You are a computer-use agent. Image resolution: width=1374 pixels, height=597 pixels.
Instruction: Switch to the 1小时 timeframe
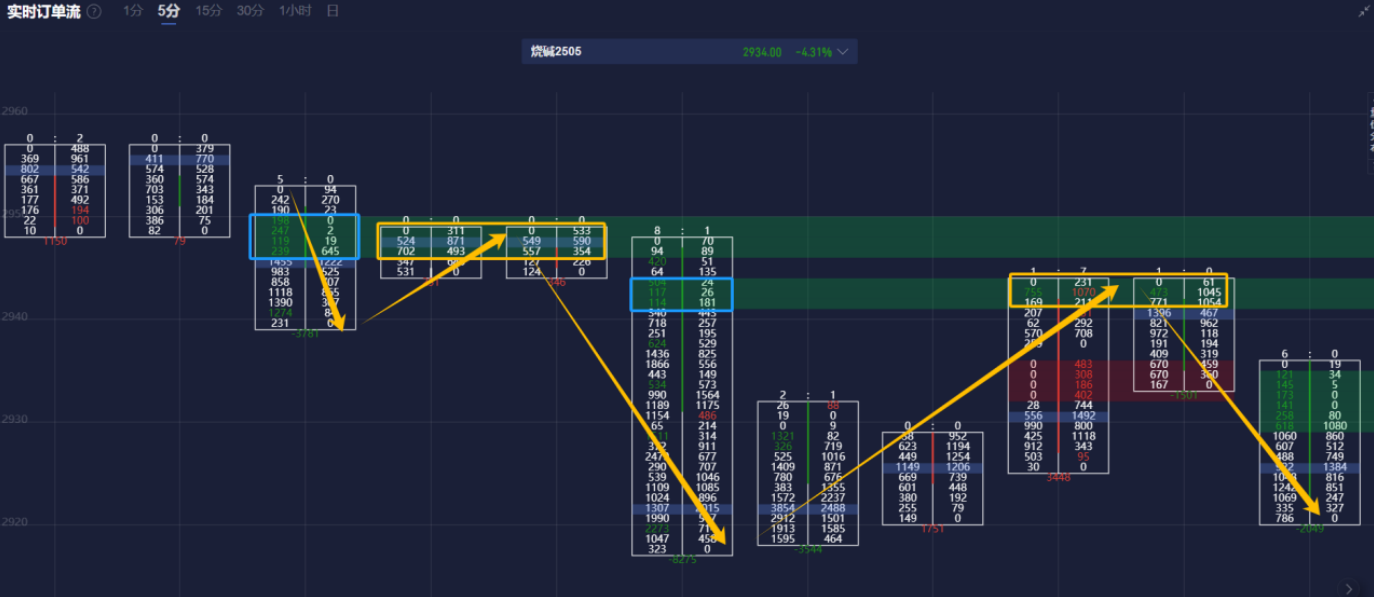[295, 11]
